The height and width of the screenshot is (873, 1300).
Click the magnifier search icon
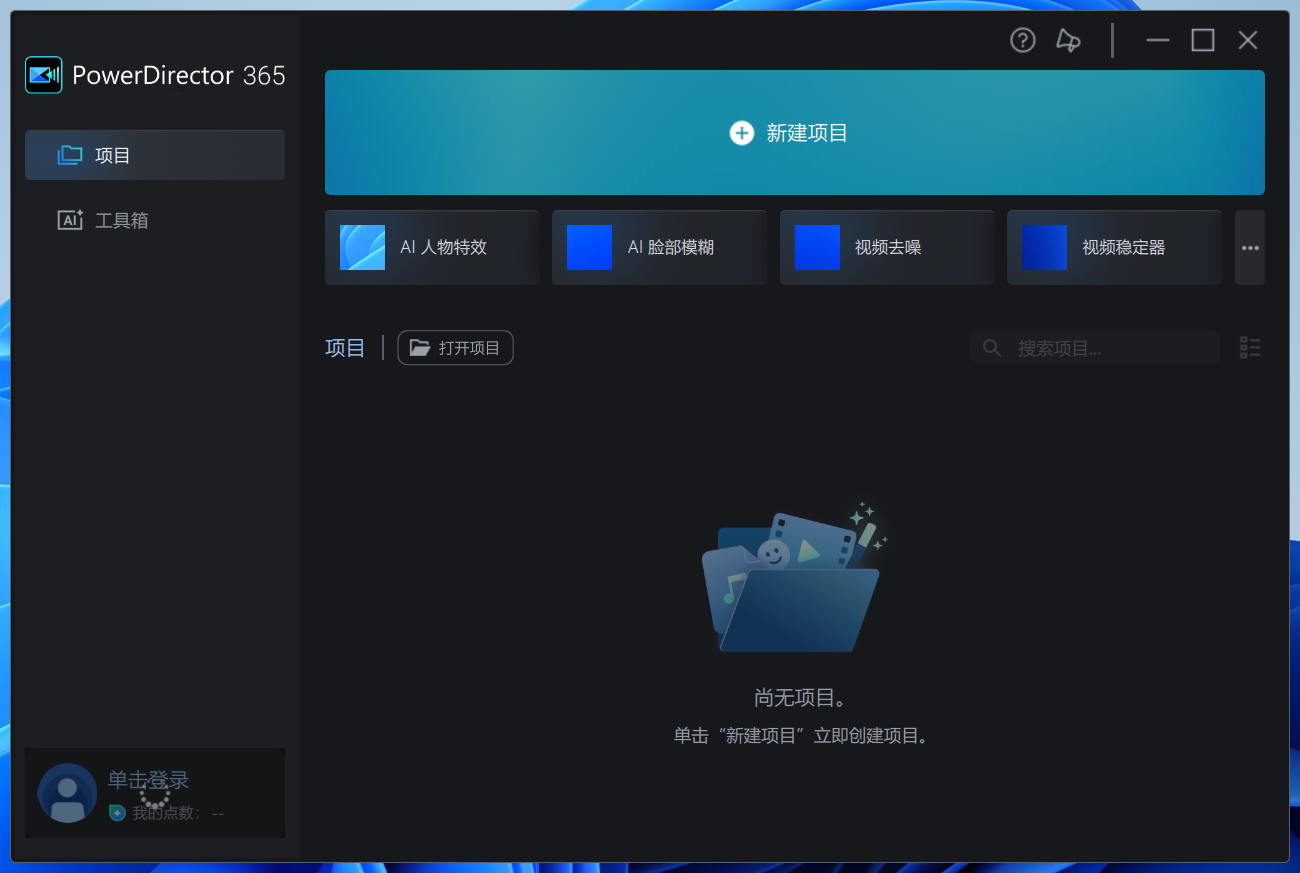[992, 348]
